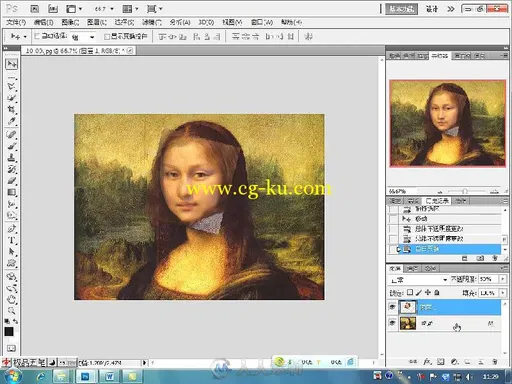This screenshot has height=384, width=512.
Task: Open the Windows Start button
Action: click(x=12, y=377)
